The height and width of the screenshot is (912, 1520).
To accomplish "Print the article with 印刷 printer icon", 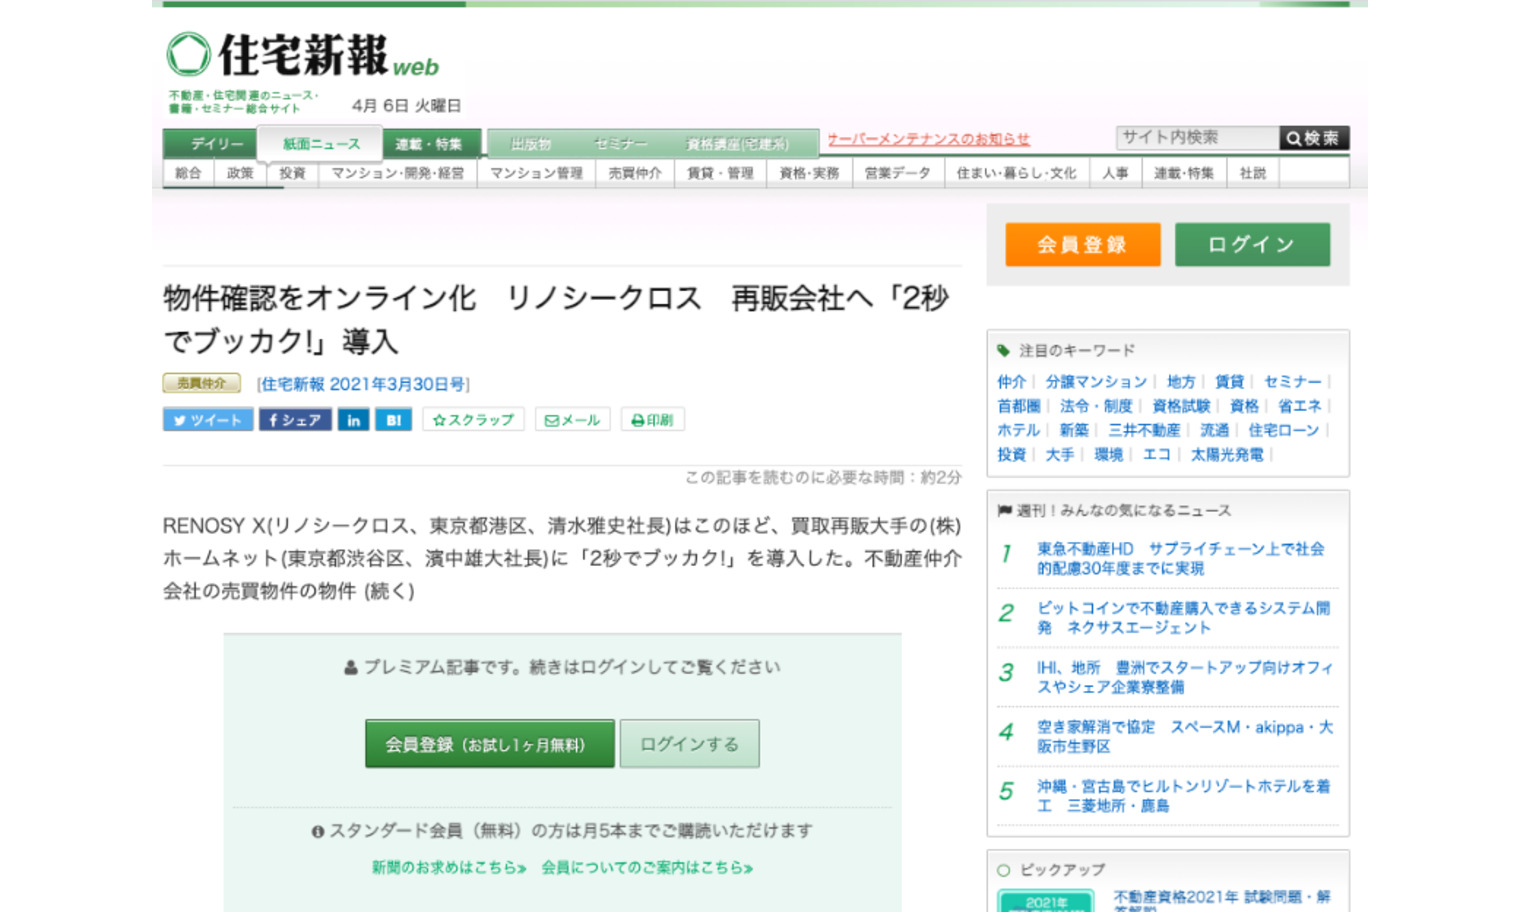I will [x=652, y=419].
